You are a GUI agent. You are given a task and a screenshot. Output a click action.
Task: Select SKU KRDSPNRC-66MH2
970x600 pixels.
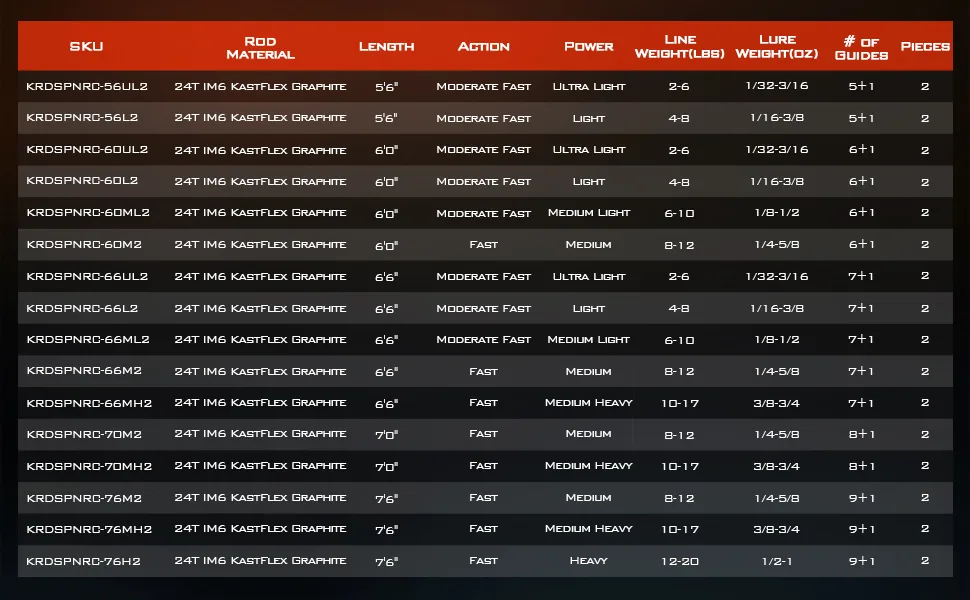(89, 403)
